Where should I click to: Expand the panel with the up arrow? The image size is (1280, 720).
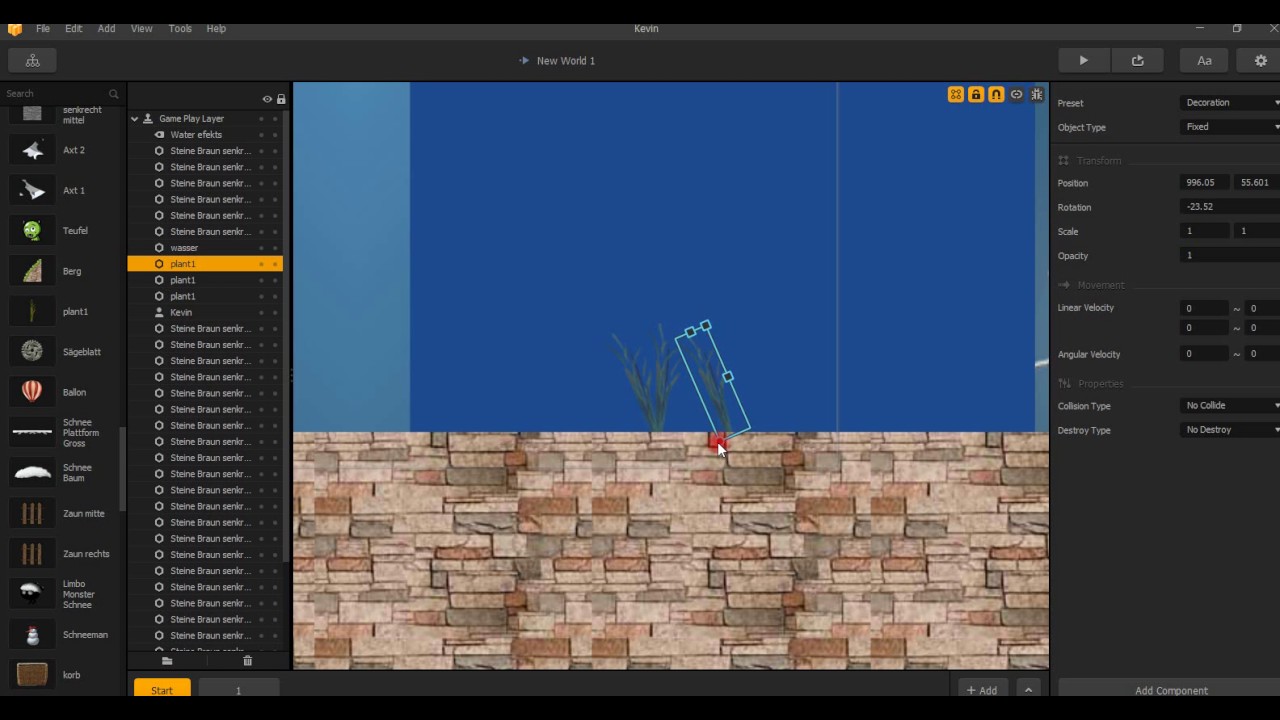[x=1028, y=690]
